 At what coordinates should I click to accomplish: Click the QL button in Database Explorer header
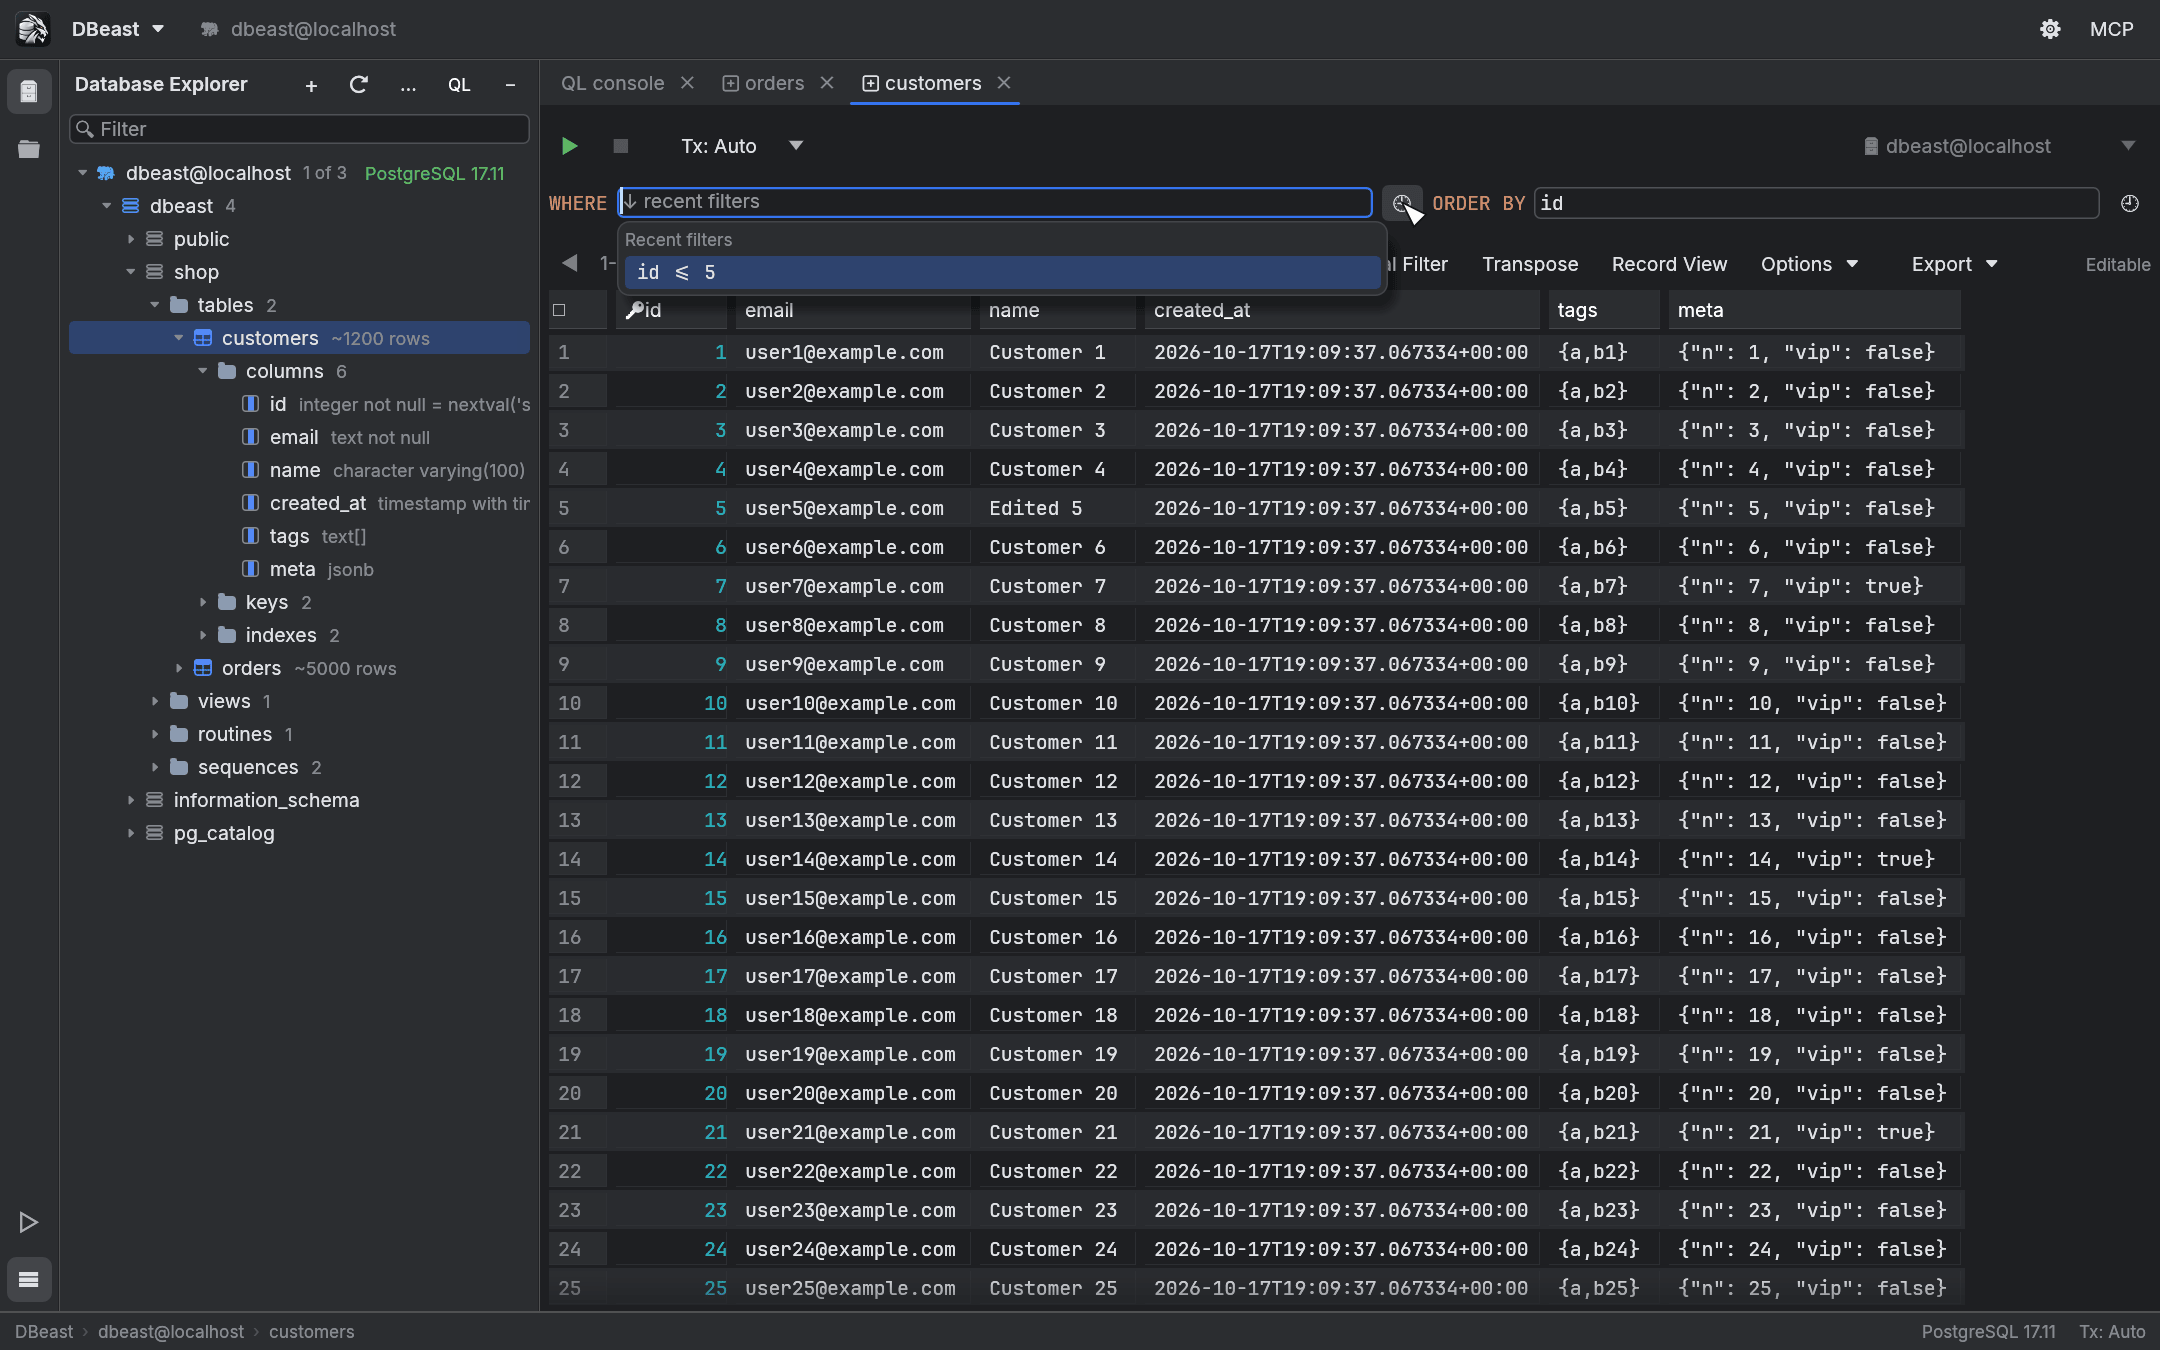point(459,85)
